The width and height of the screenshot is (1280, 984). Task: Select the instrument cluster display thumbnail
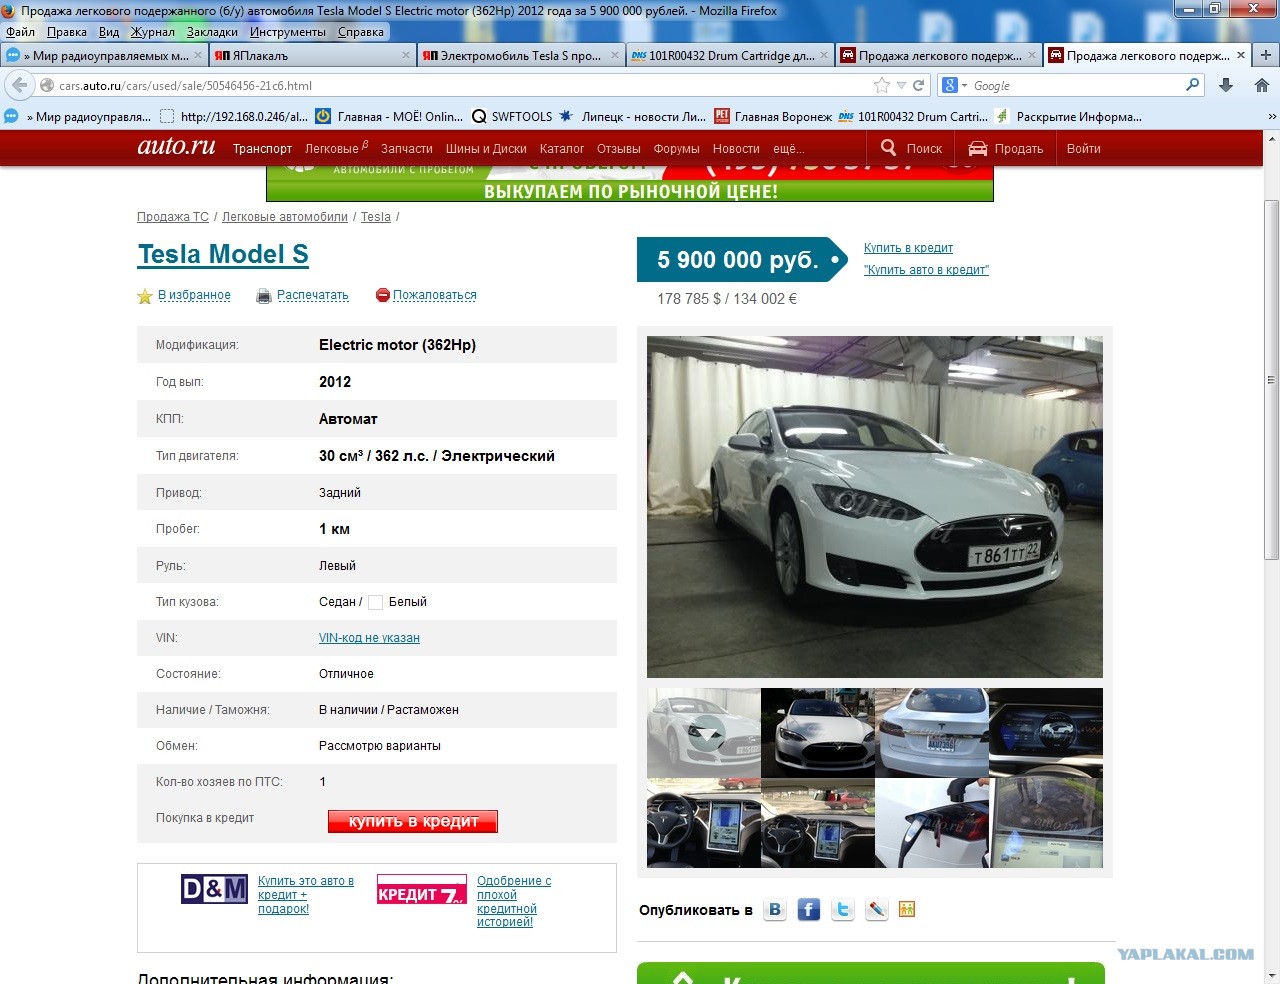[1046, 733]
